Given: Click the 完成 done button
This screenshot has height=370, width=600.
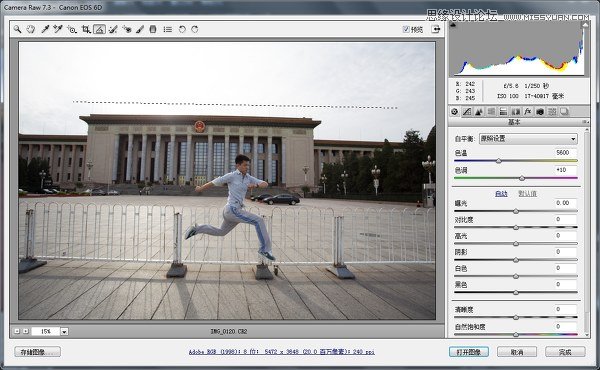Looking at the screenshot, I should pyautogui.click(x=565, y=352).
